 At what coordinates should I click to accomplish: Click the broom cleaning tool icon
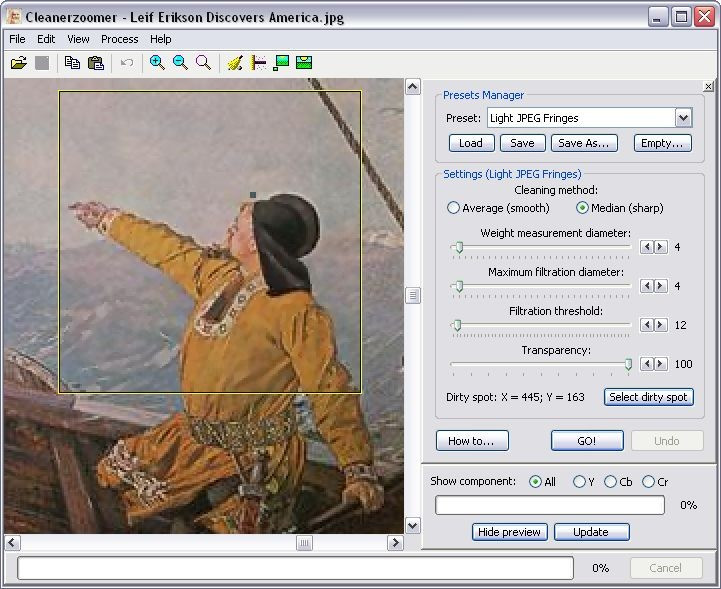235,63
